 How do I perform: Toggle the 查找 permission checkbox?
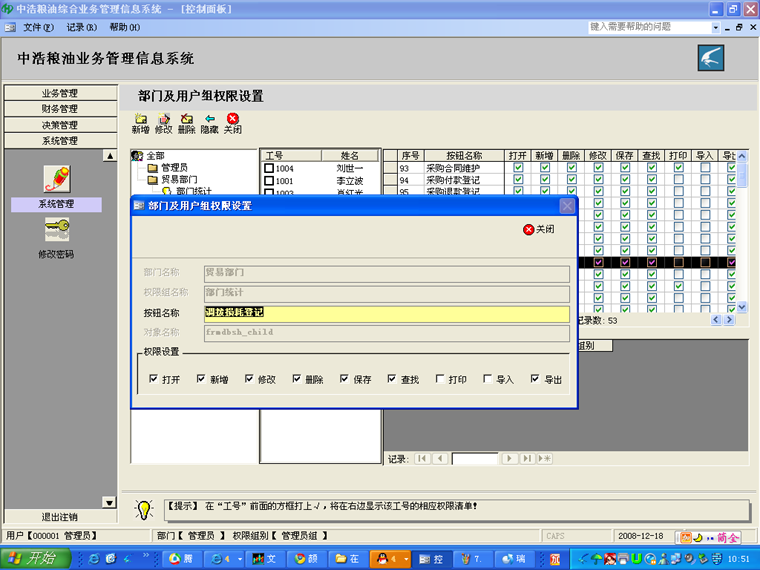[392, 379]
